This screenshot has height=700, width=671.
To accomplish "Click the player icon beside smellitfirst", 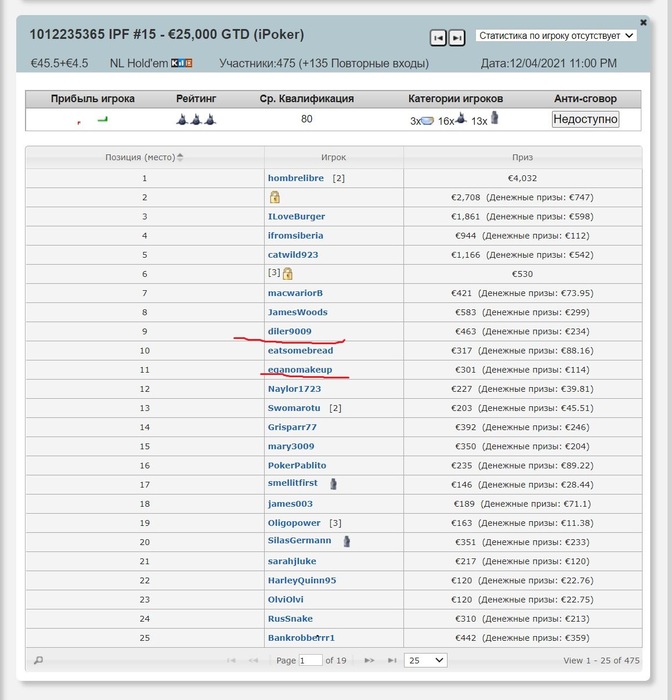I will [x=333, y=484].
